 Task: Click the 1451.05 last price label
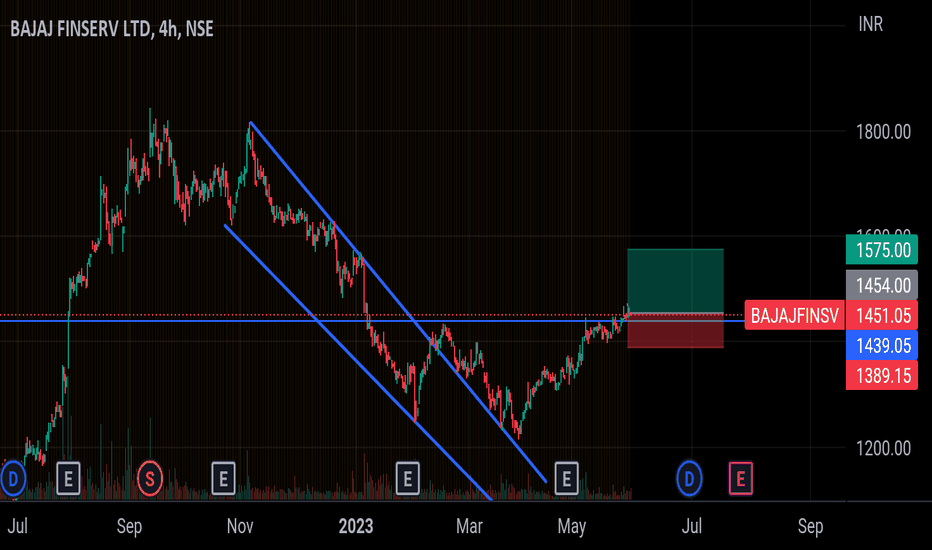pyautogui.click(x=882, y=315)
